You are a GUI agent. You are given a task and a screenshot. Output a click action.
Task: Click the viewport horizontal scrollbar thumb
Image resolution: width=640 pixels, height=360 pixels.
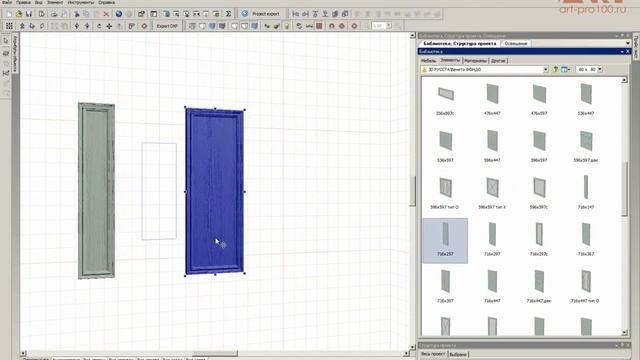tap(215, 353)
